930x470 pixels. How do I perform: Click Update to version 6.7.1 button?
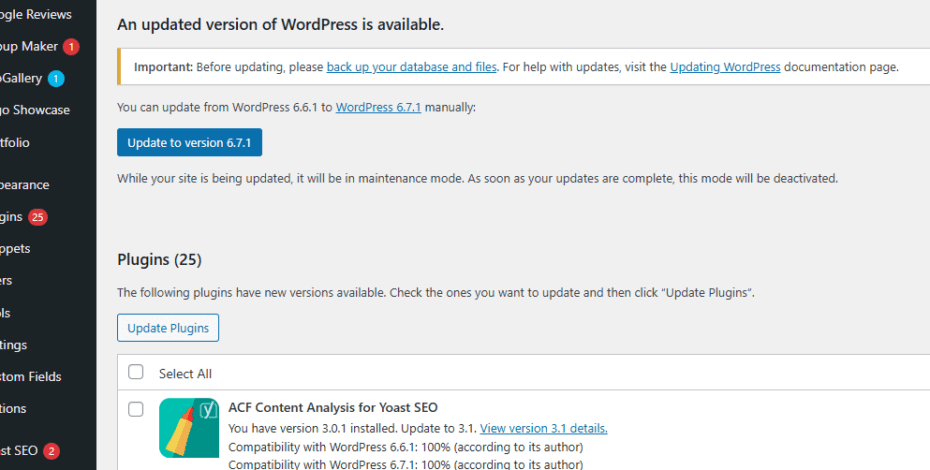(189, 142)
